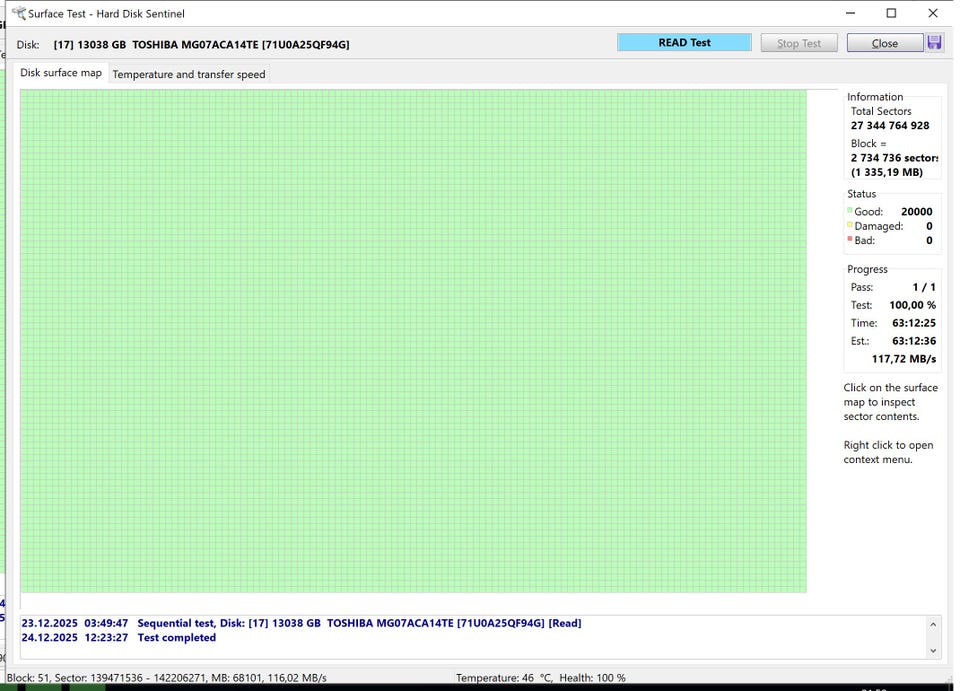Click the Hard Disk Sentinel title bar icon
The width and height of the screenshot is (960, 691).
18,13
